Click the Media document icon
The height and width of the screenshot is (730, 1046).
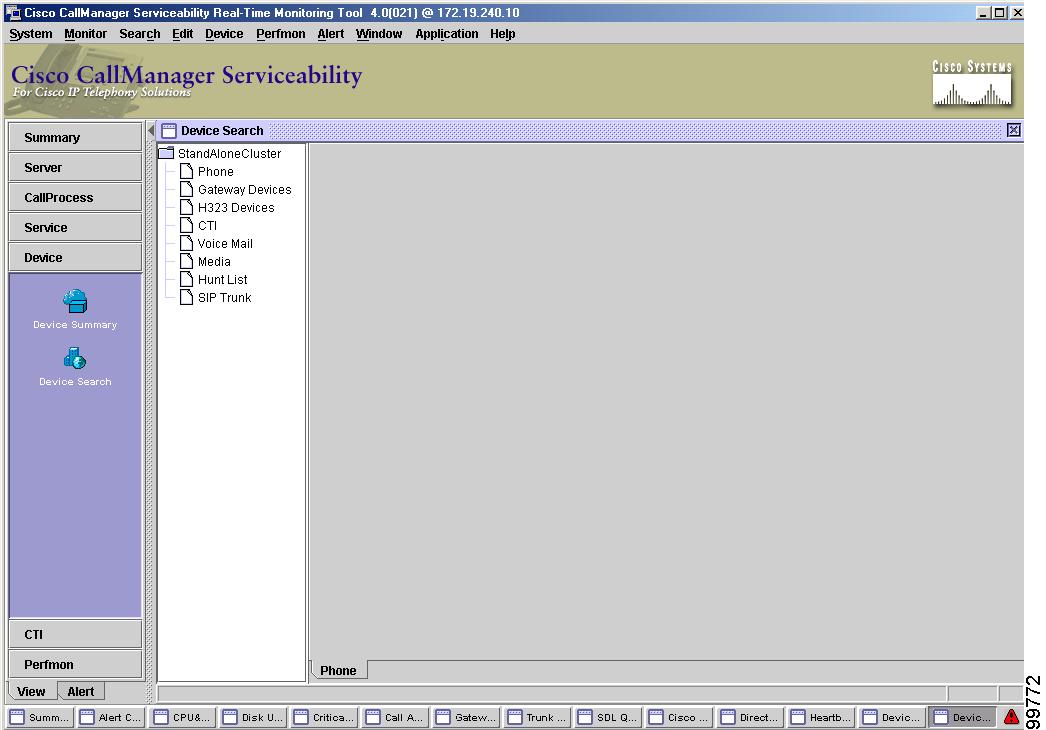click(x=187, y=262)
